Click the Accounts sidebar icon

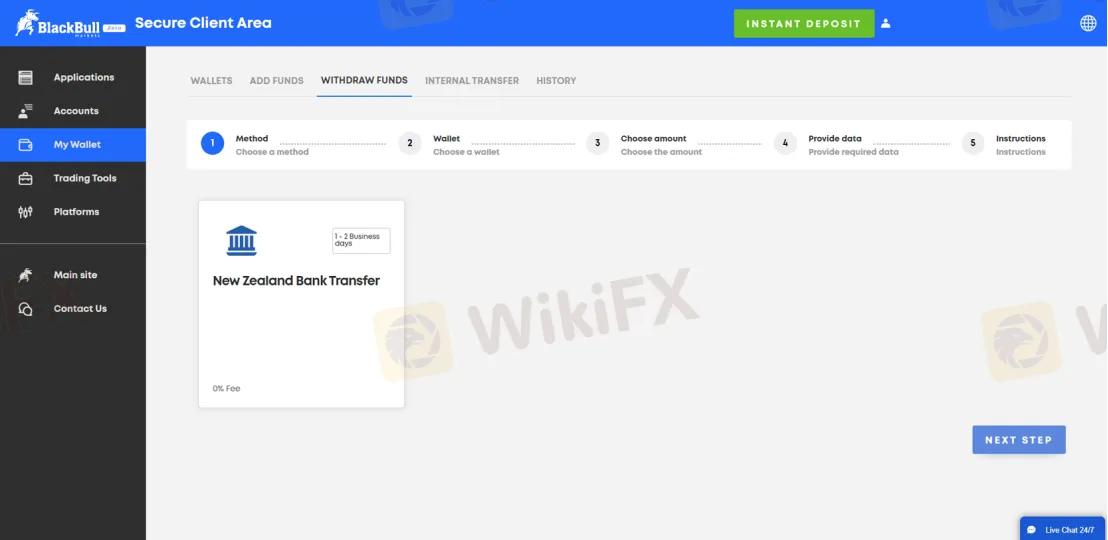pos(26,111)
